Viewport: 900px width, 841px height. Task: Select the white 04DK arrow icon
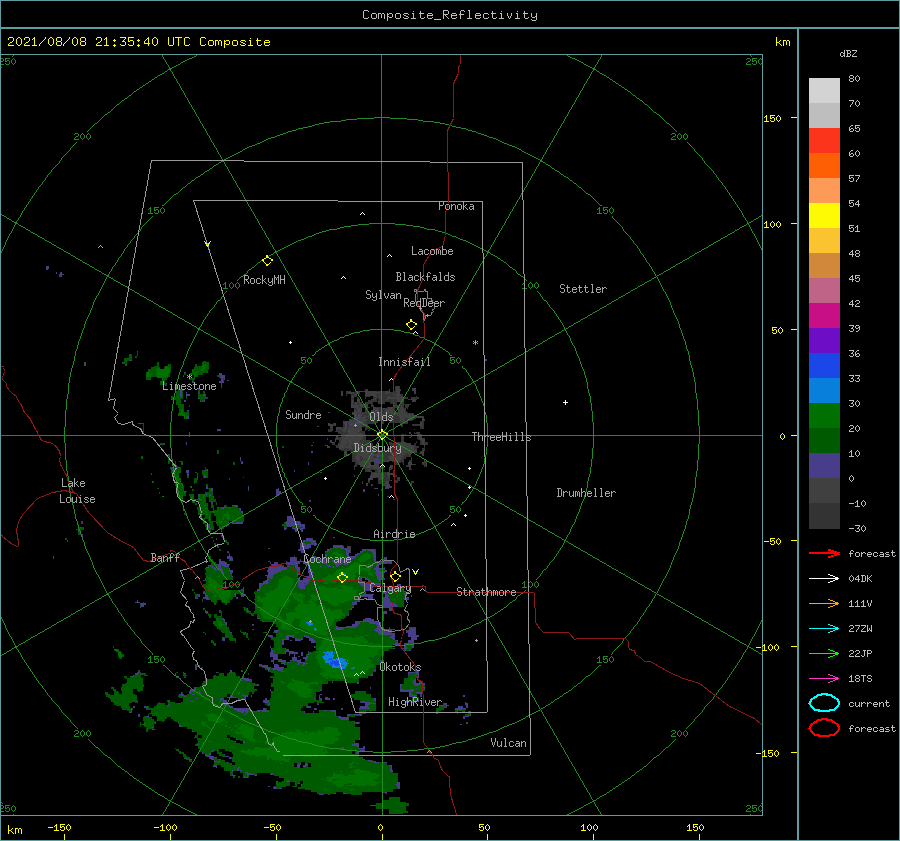pyautogui.click(x=824, y=579)
